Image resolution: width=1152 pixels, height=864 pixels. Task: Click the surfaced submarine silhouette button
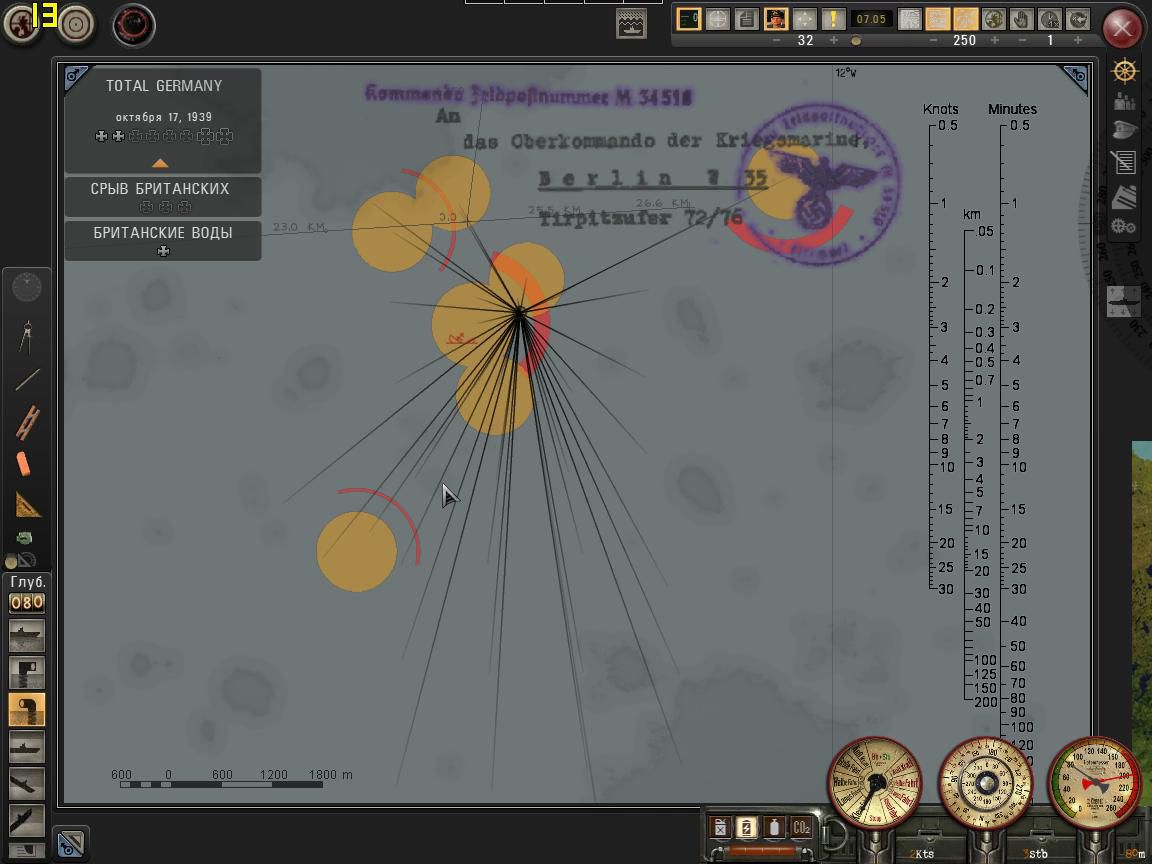click(x=26, y=746)
